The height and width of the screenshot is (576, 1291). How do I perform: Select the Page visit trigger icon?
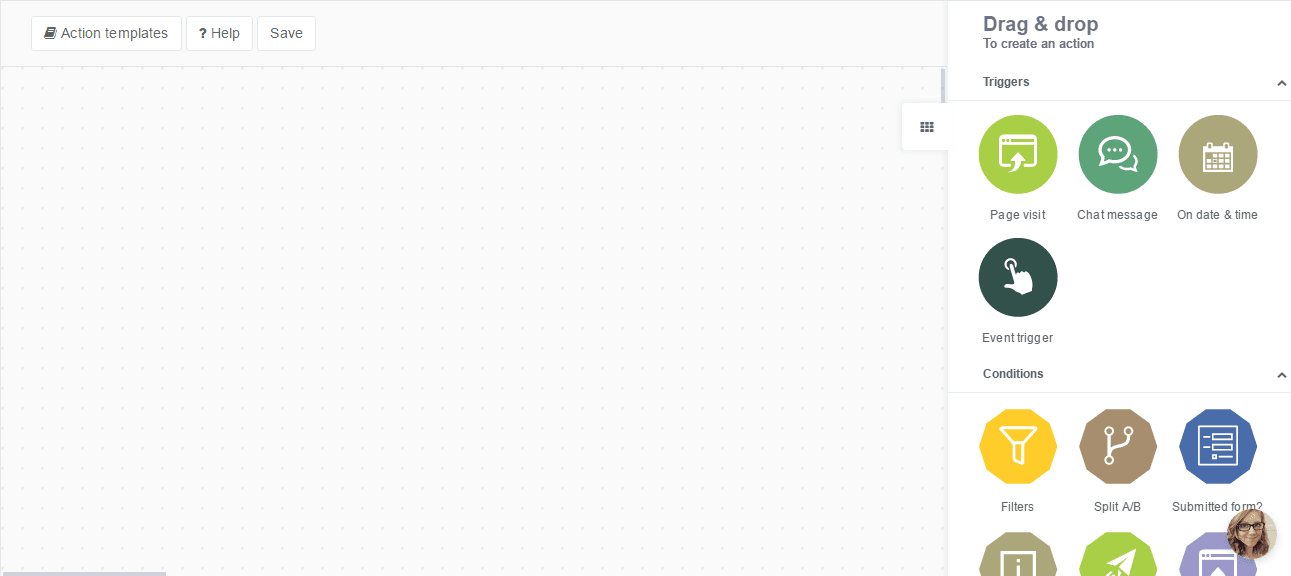click(1017, 154)
